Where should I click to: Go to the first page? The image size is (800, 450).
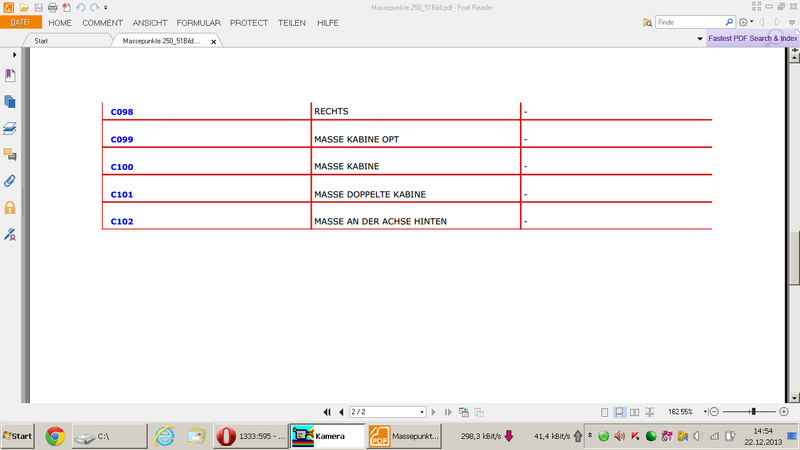pos(327,412)
